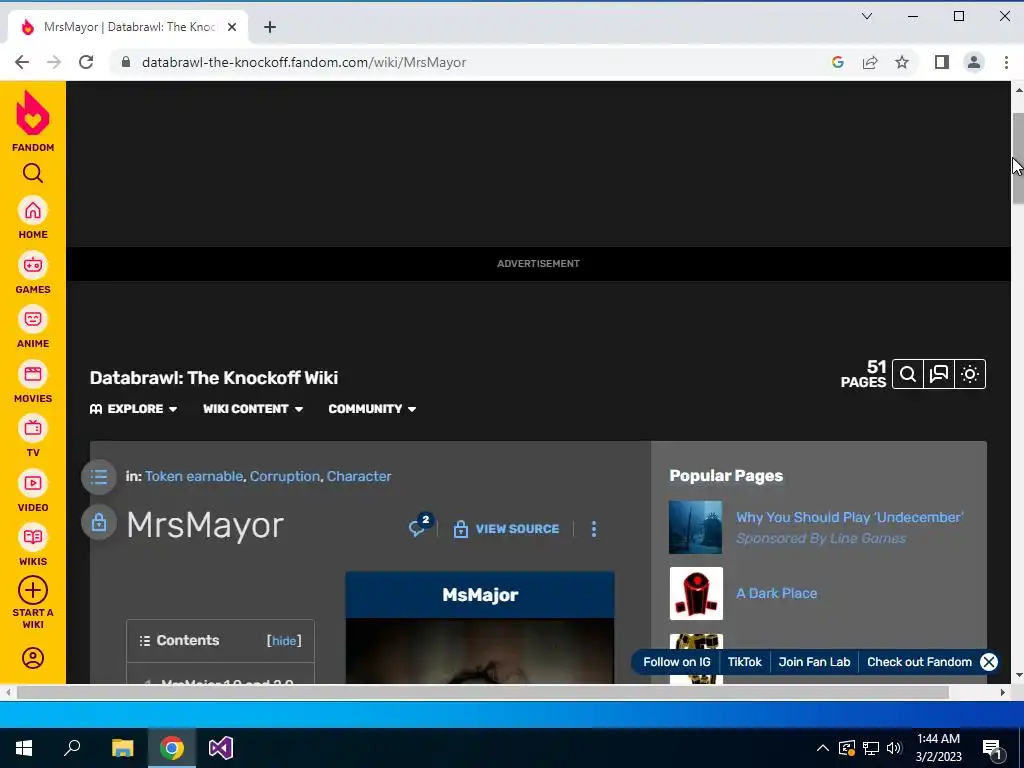Click Follow on IG link
The width and height of the screenshot is (1024, 768).
coord(677,662)
